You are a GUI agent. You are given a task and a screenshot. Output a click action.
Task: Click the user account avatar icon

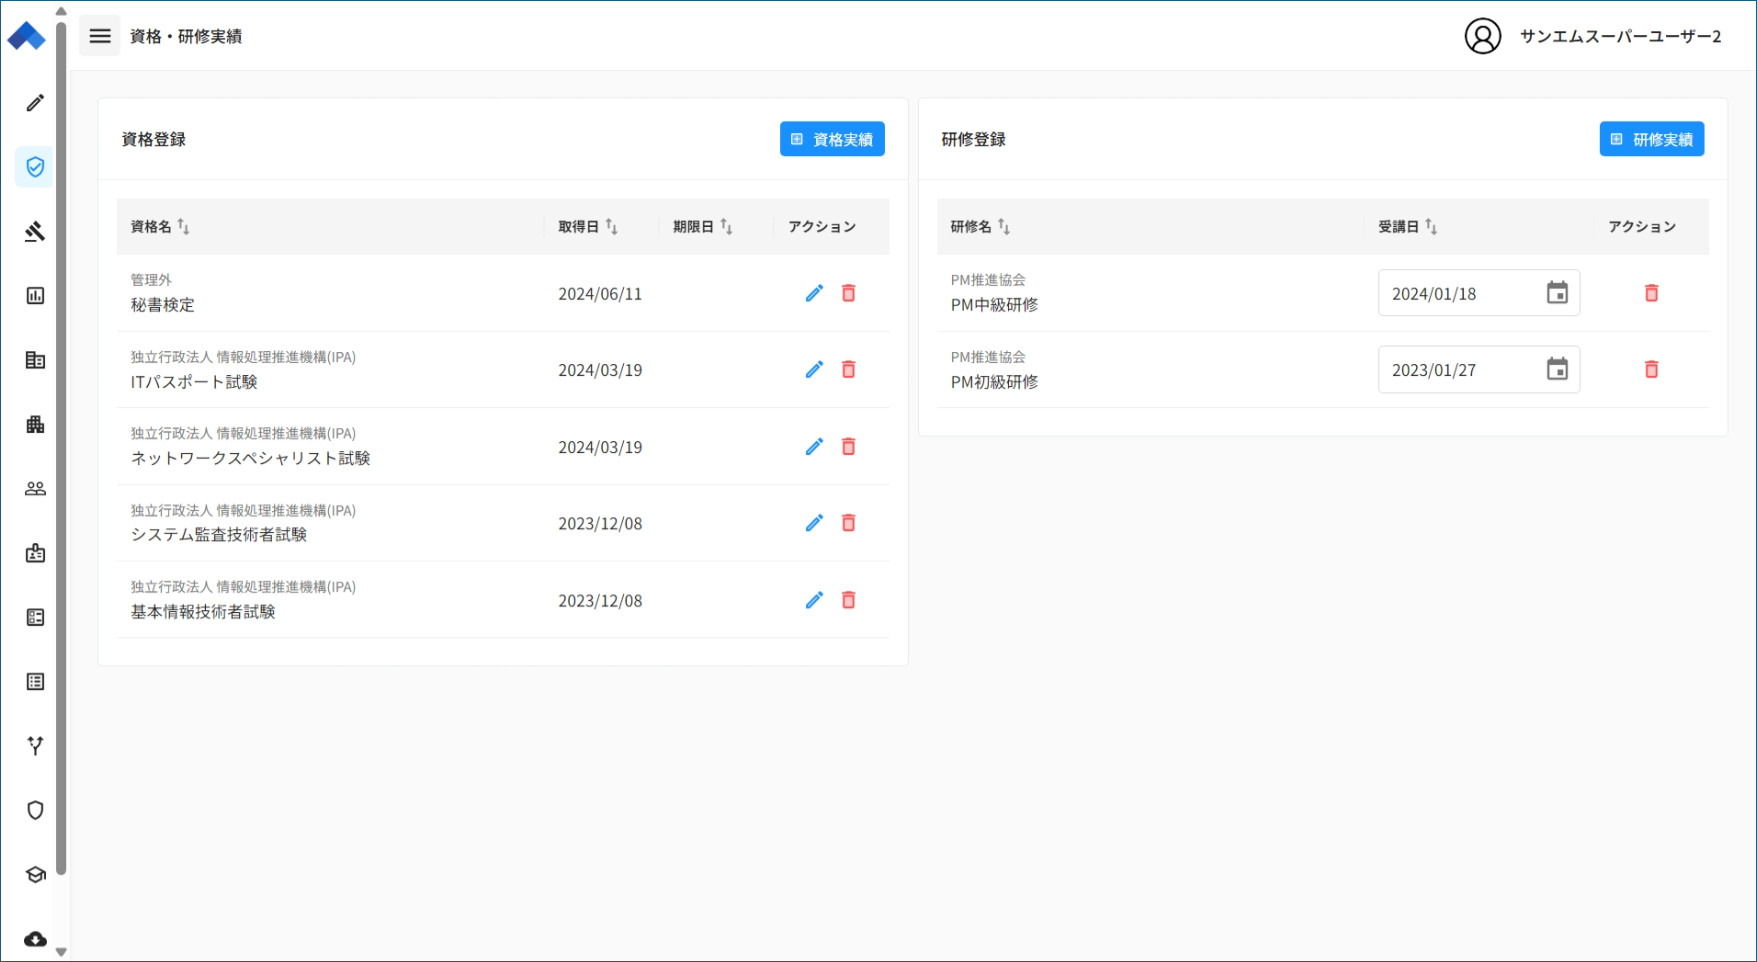coord(1483,36)
